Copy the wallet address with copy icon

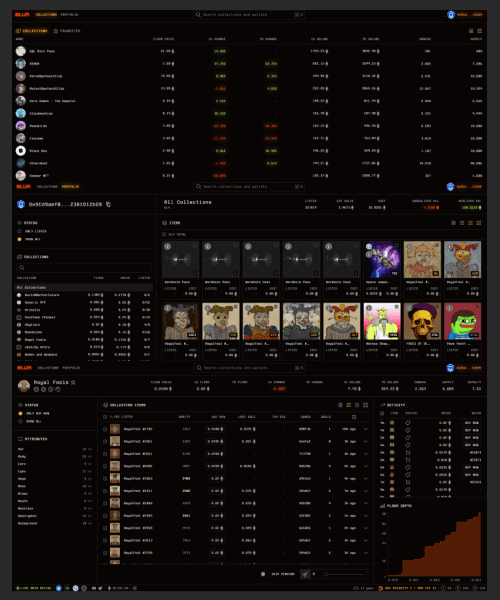coord(109,204)
